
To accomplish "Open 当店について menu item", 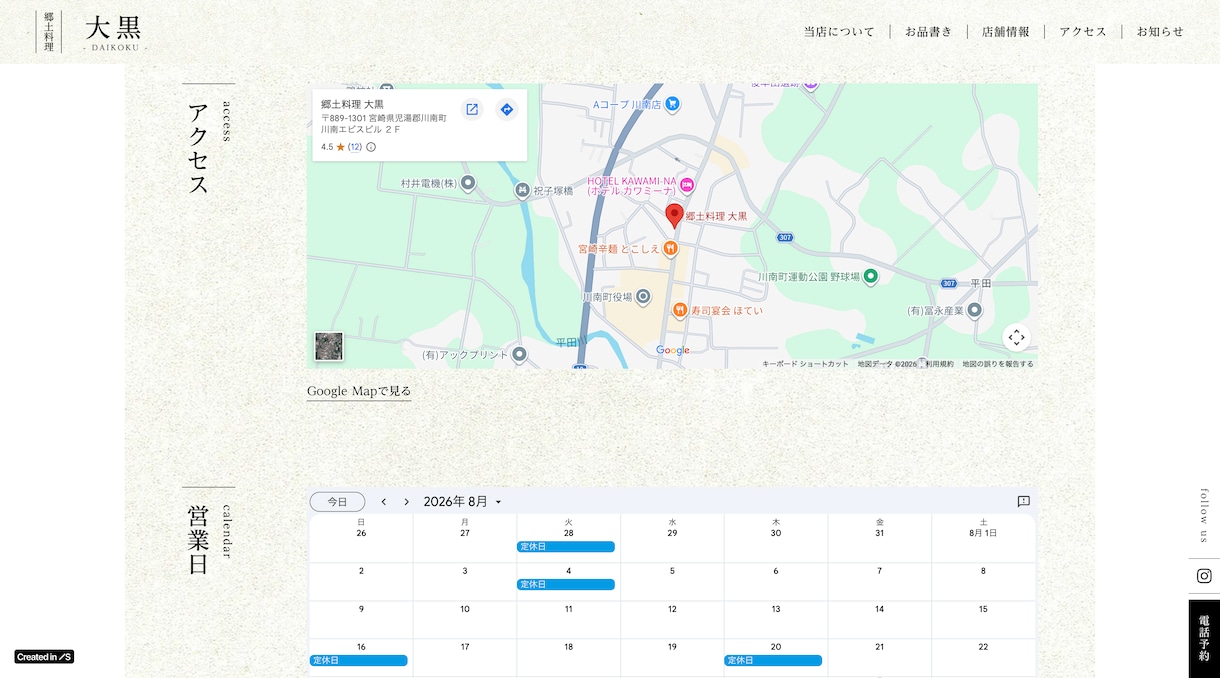I will pos(839,32).
